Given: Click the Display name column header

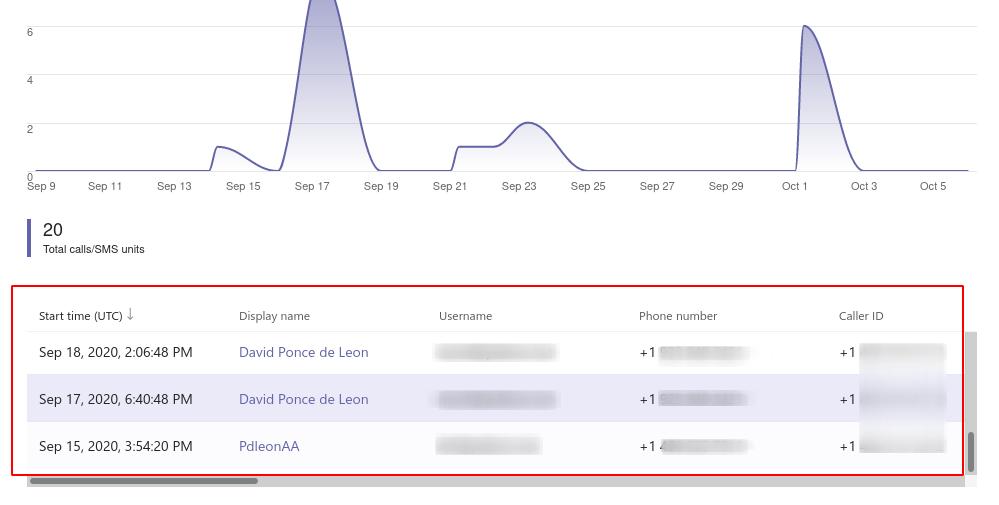Looking at the screenshot, I should click(x=274, y=316).
